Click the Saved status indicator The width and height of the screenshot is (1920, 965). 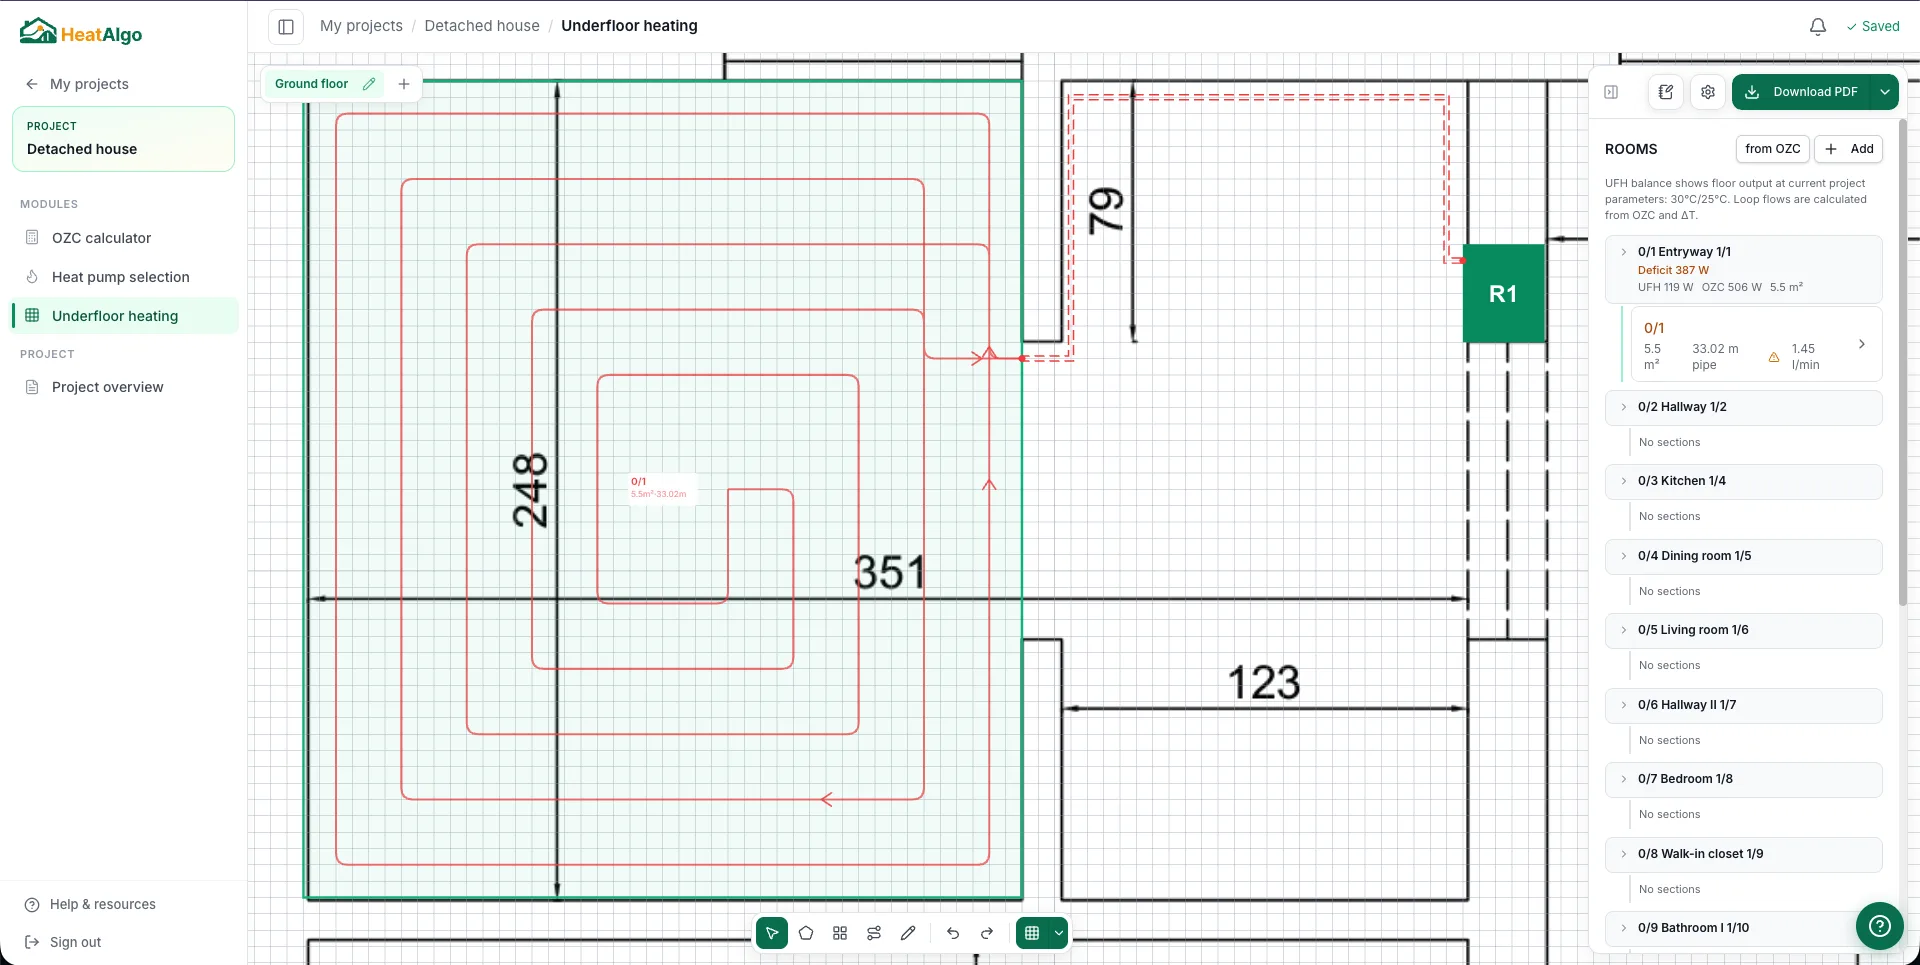tap(1872, 27)
